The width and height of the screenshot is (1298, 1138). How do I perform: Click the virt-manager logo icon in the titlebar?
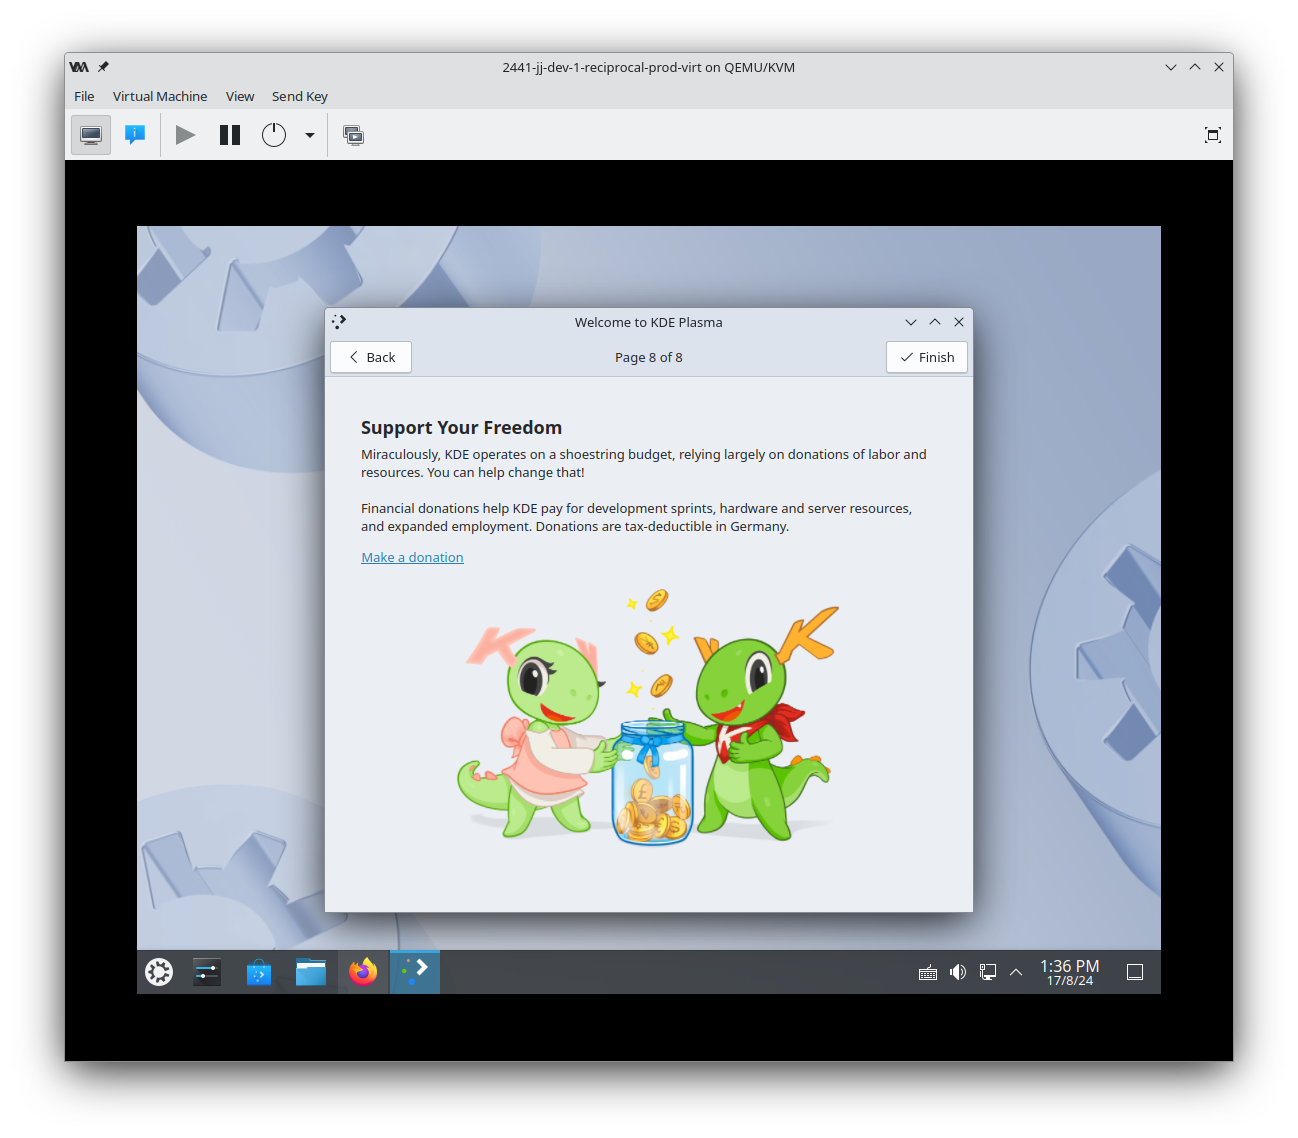[x=79, y=67]
